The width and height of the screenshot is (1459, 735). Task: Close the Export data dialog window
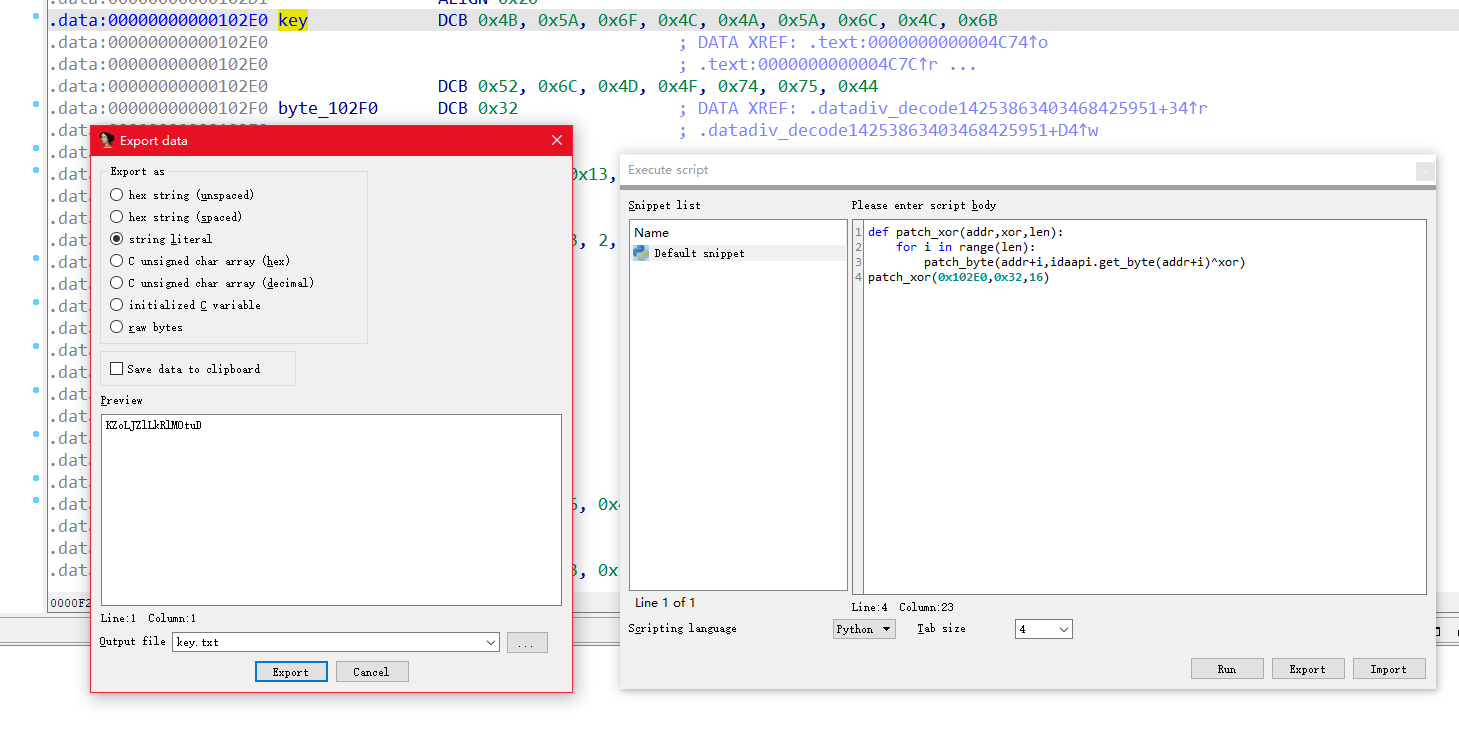click(557, 141)
